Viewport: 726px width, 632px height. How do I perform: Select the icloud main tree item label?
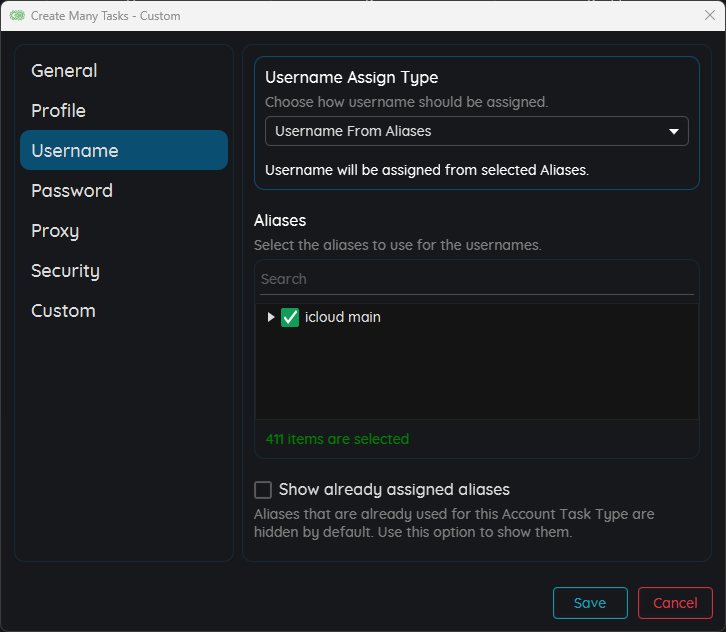(x=342, y=317)
